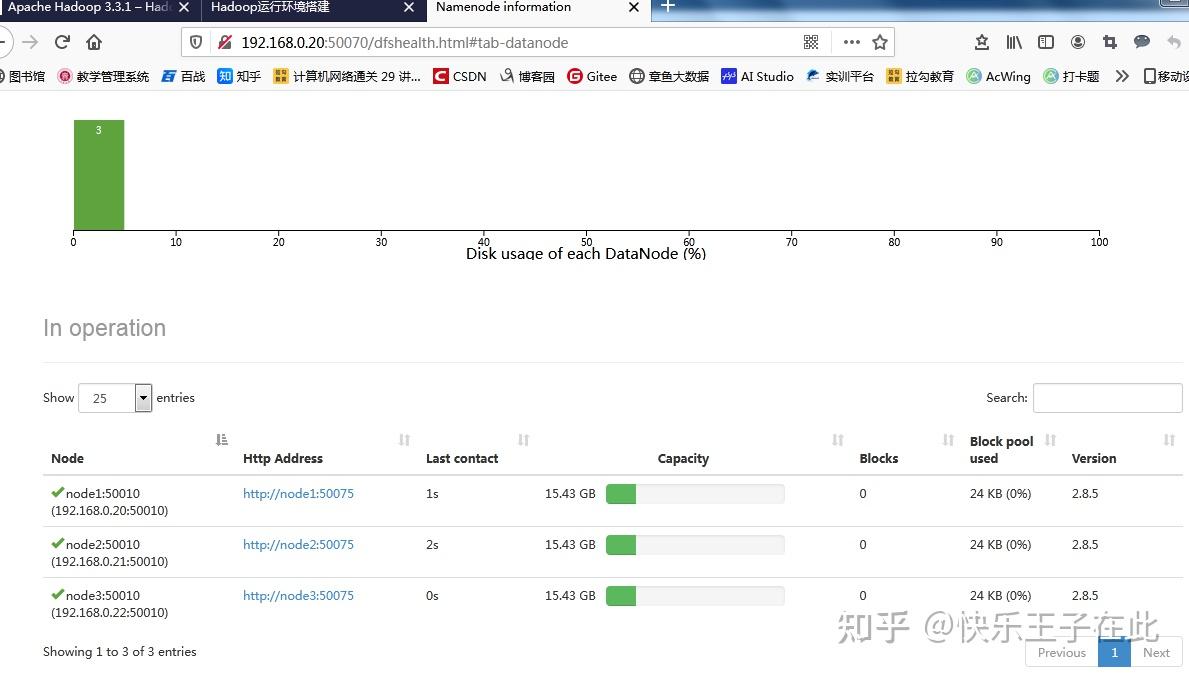Click the Next pagination button
The image size is (1189, 675).
[1156, 652]
